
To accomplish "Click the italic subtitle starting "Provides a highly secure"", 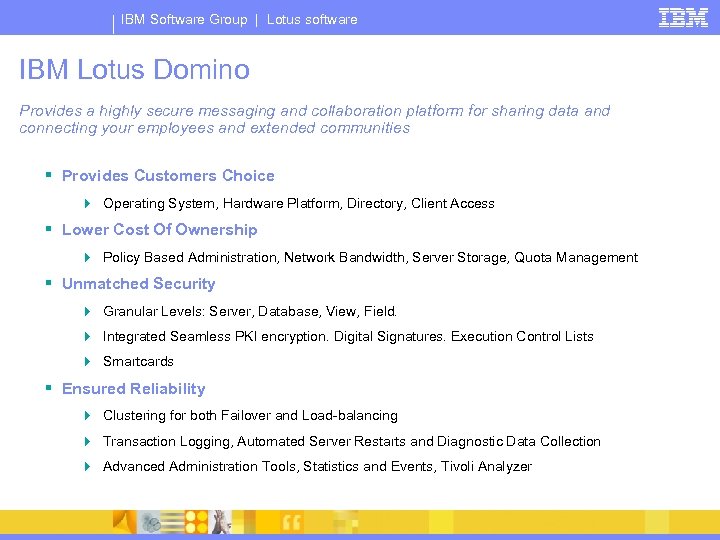I will point(315,119).
